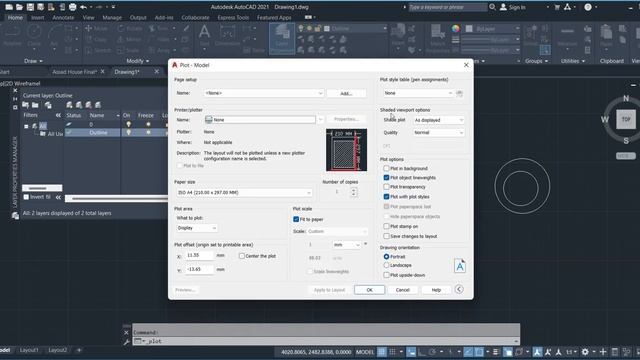The width and height of the screenshot is (640, 360).
Task: Click the New Group Filter icon in Layer Manager
Action: [36, 105]
